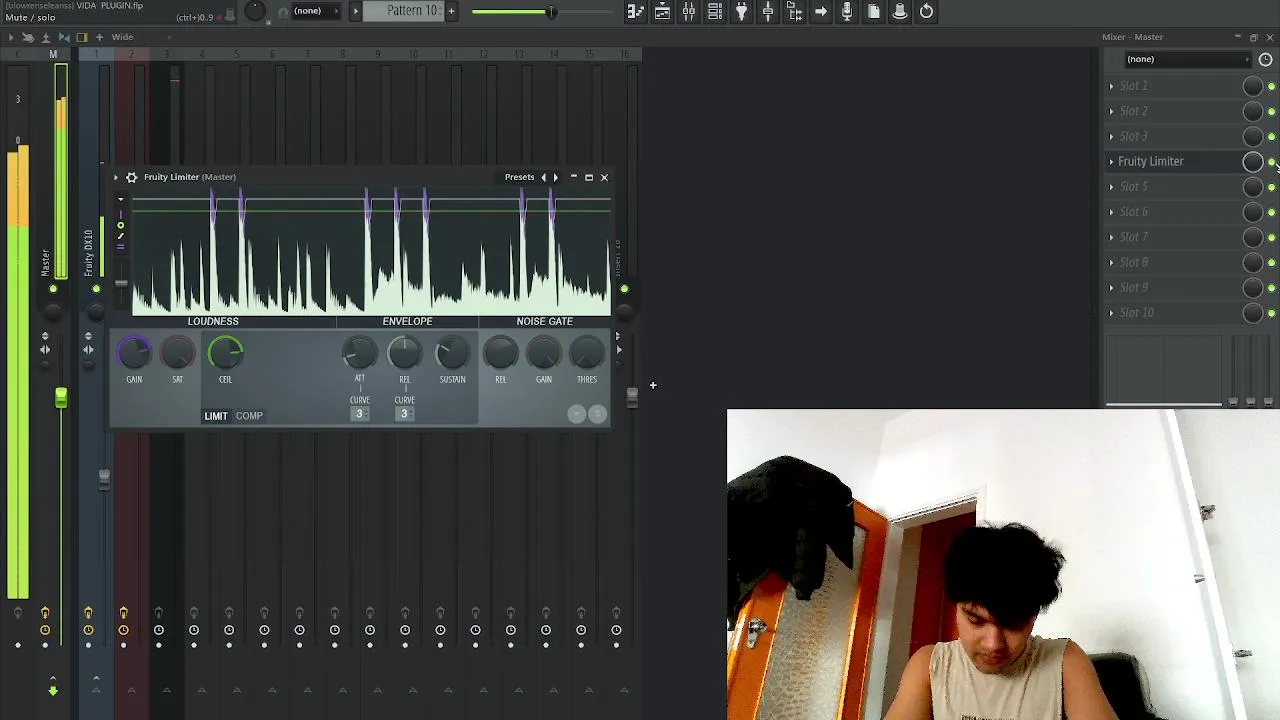This screenshot has width=1280, height=720.
Task: Toggle the Master track mute LED
Action: click(x=53, y=290)
